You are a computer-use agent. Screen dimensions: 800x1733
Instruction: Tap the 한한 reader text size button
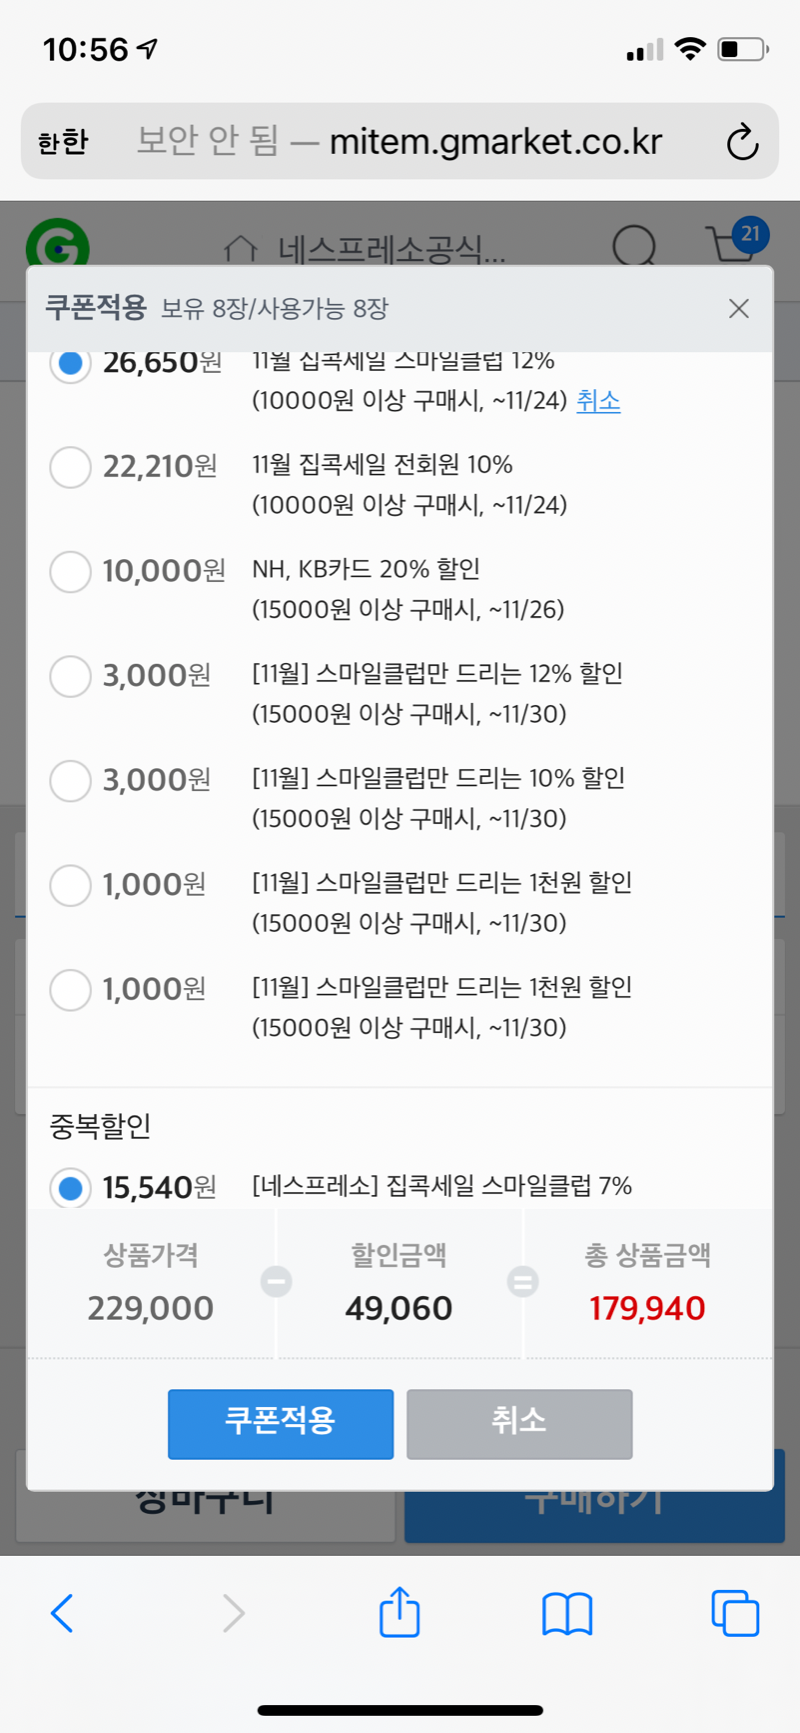coord(63,142)
